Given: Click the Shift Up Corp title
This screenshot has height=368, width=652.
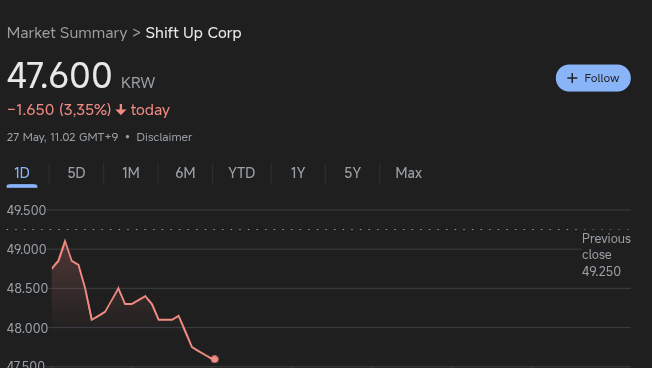Looking at the screenshot, I should [x=193, y=33].
